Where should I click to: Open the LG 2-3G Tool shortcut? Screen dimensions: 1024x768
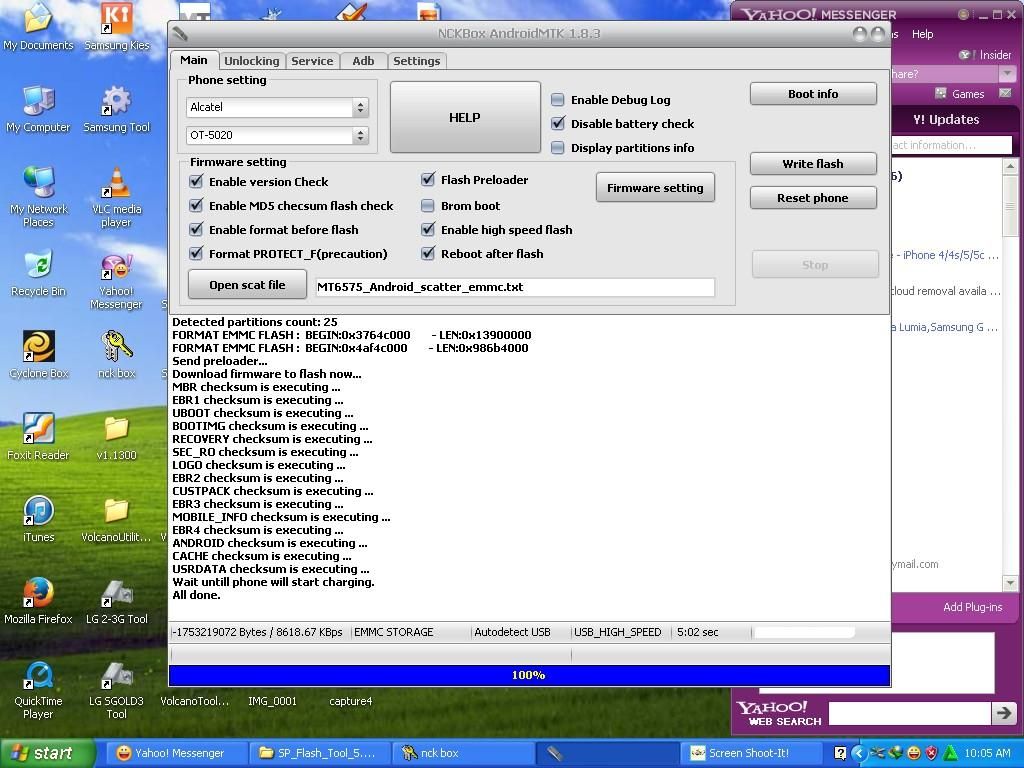click(116, 596)
